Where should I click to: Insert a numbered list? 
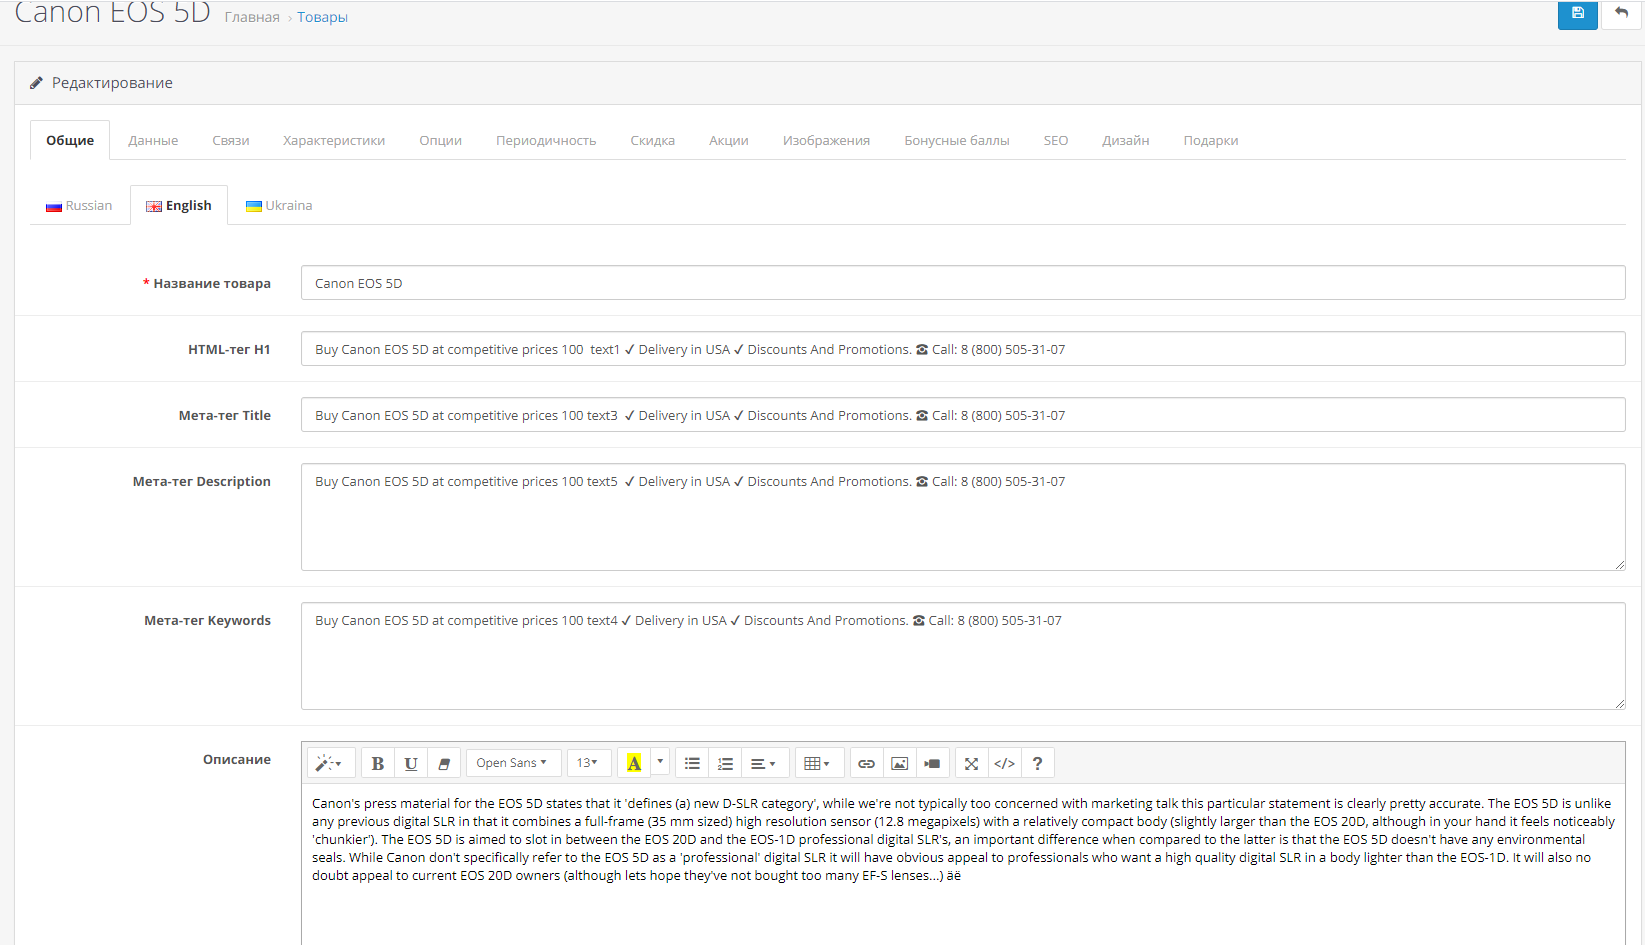point(726,763)
